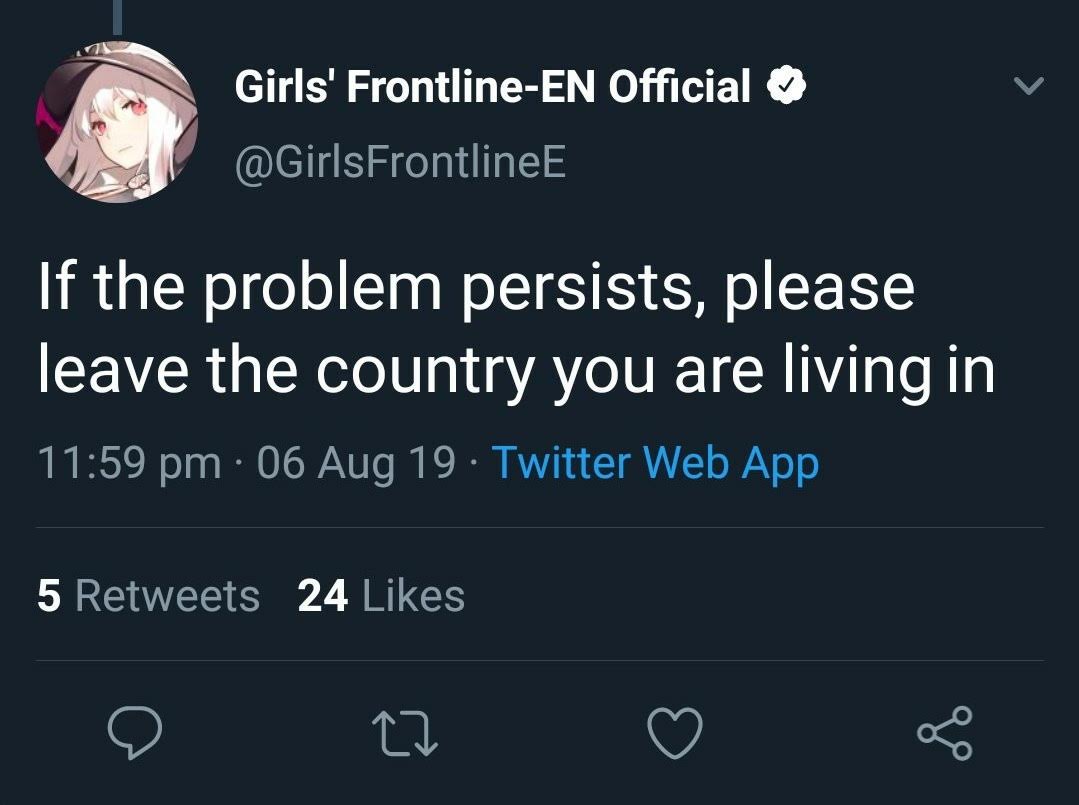Screen dimensions: 1079x805
Task: Click the thread connector line above avatar
Action: pos(117,17)
